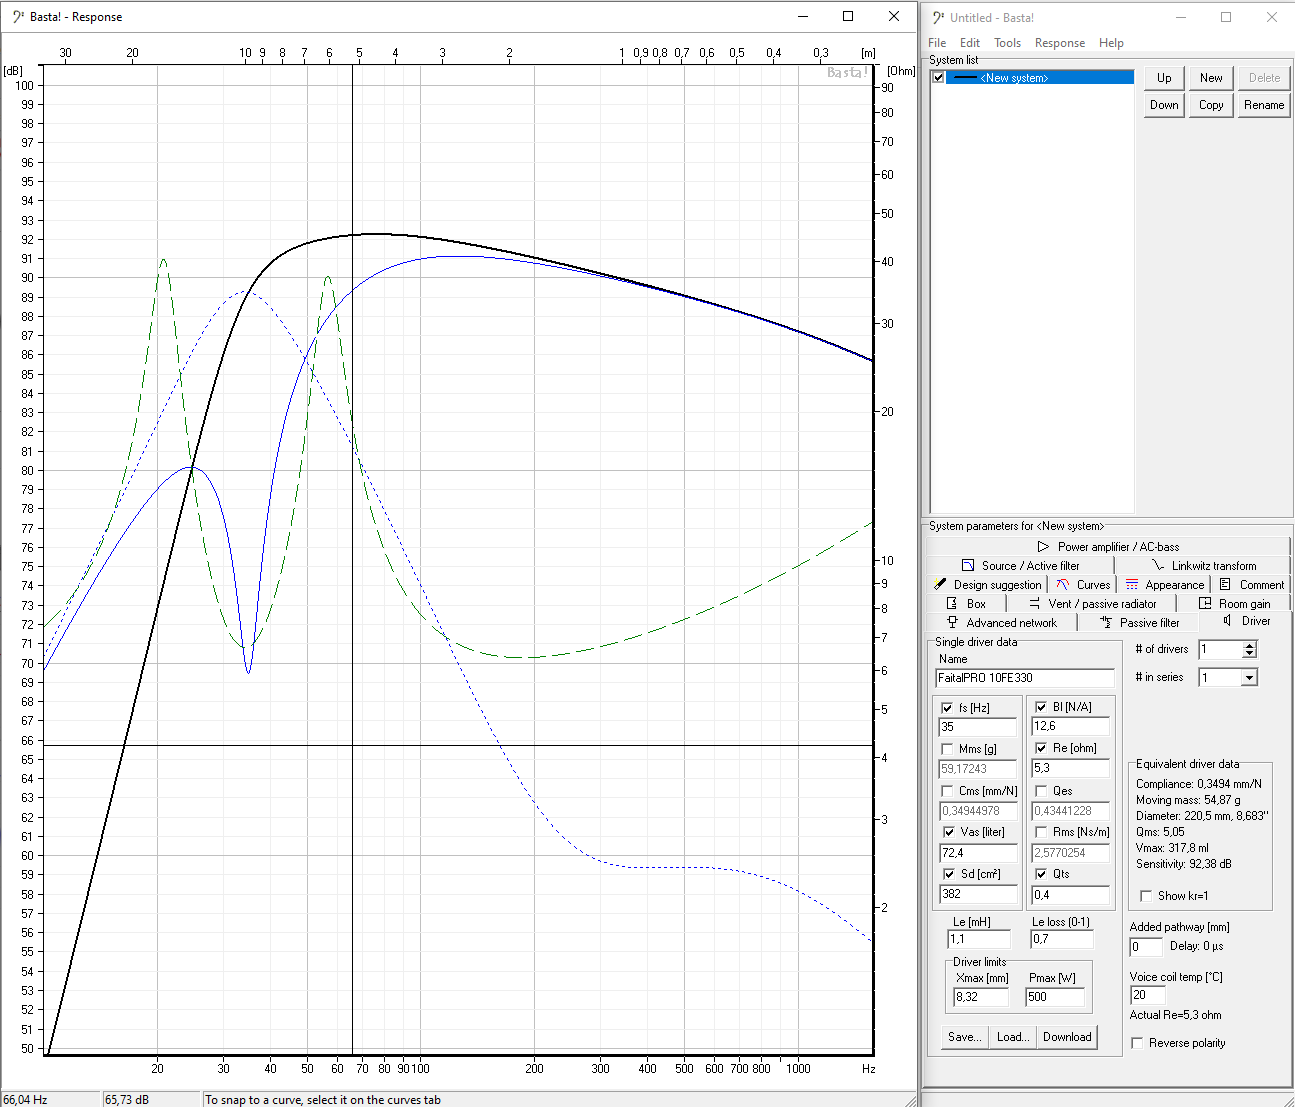This screenshot has height=1107, width=1295.
Task: Open the Room gain tab
Action: click(x=1234, y=604)
